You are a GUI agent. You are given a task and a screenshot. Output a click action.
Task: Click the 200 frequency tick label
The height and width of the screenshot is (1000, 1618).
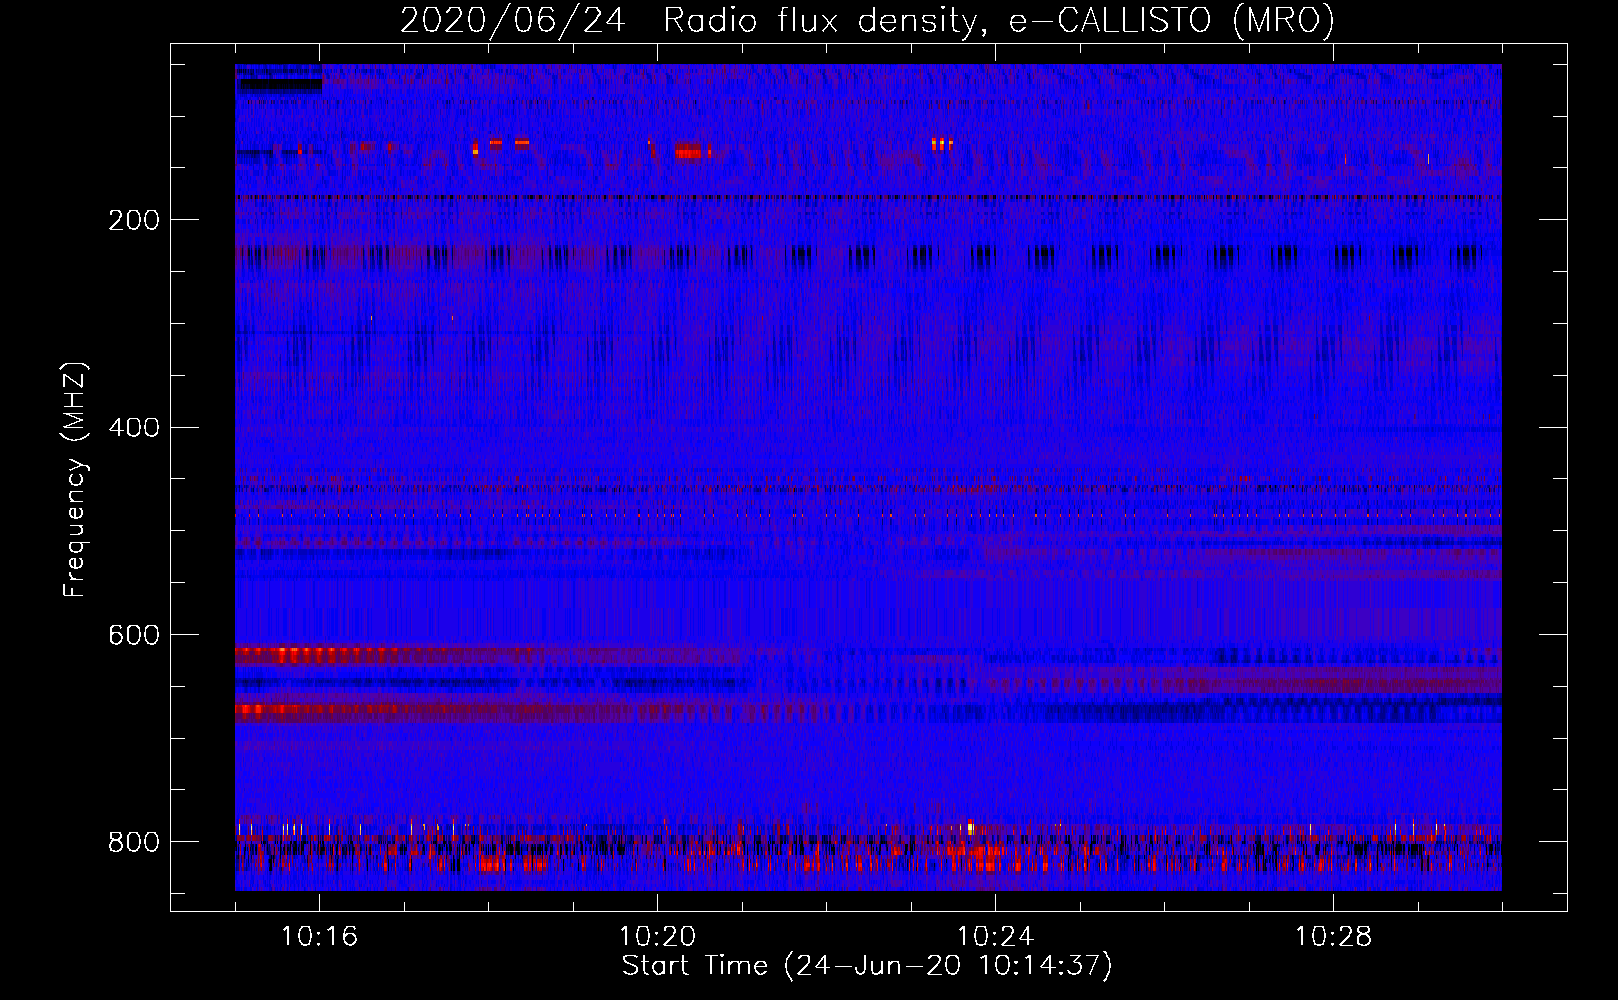tap(134, 220)
